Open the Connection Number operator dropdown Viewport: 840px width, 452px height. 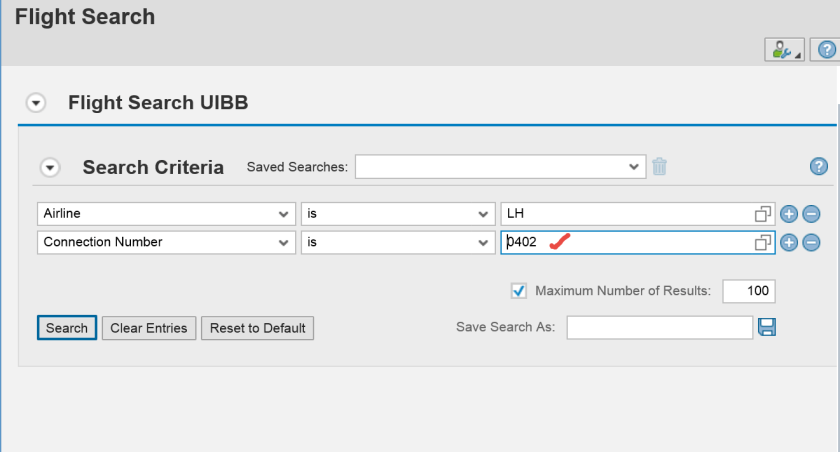(x=482, y=242)
